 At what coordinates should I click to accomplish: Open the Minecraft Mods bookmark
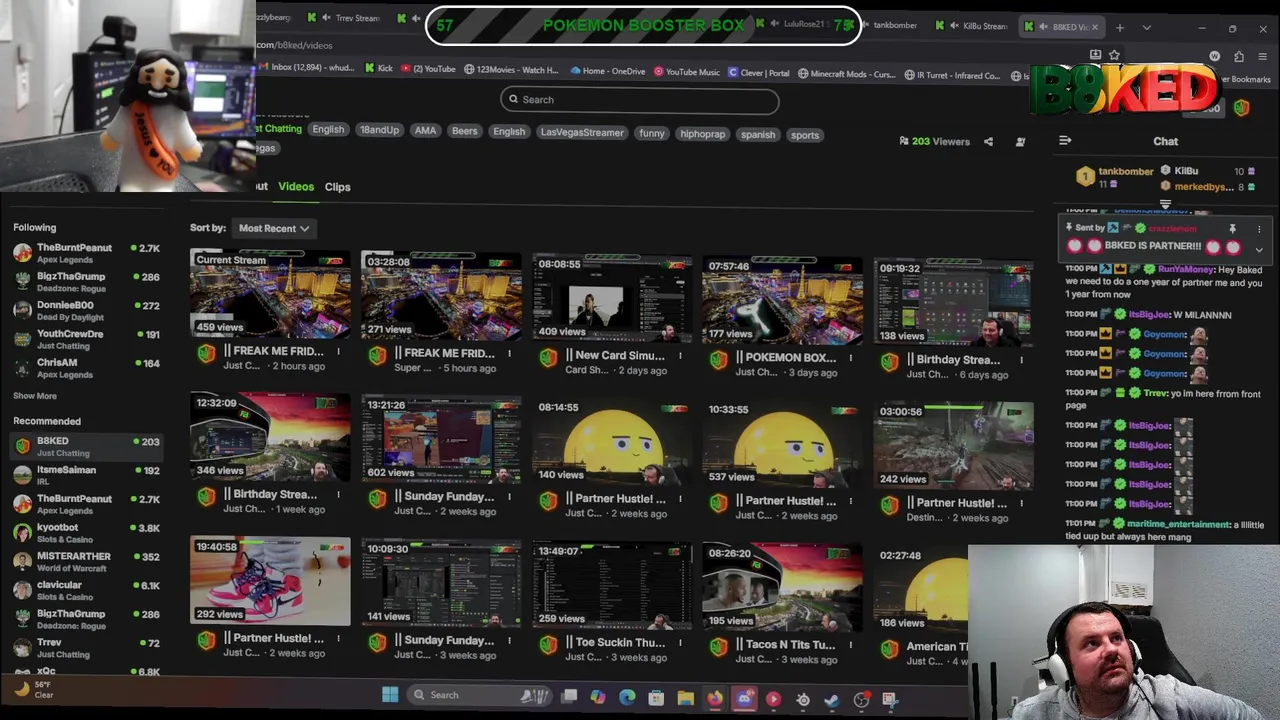846,74
